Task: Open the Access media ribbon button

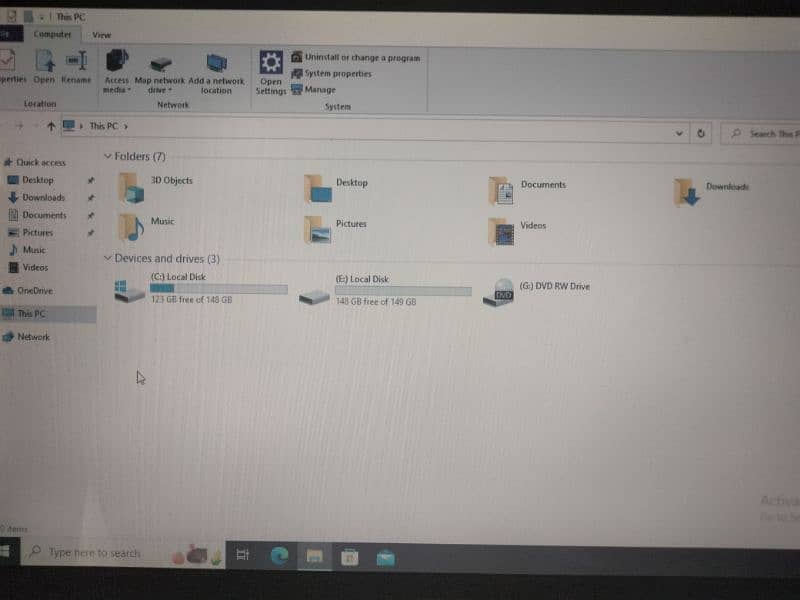Action: coord(117,71)
